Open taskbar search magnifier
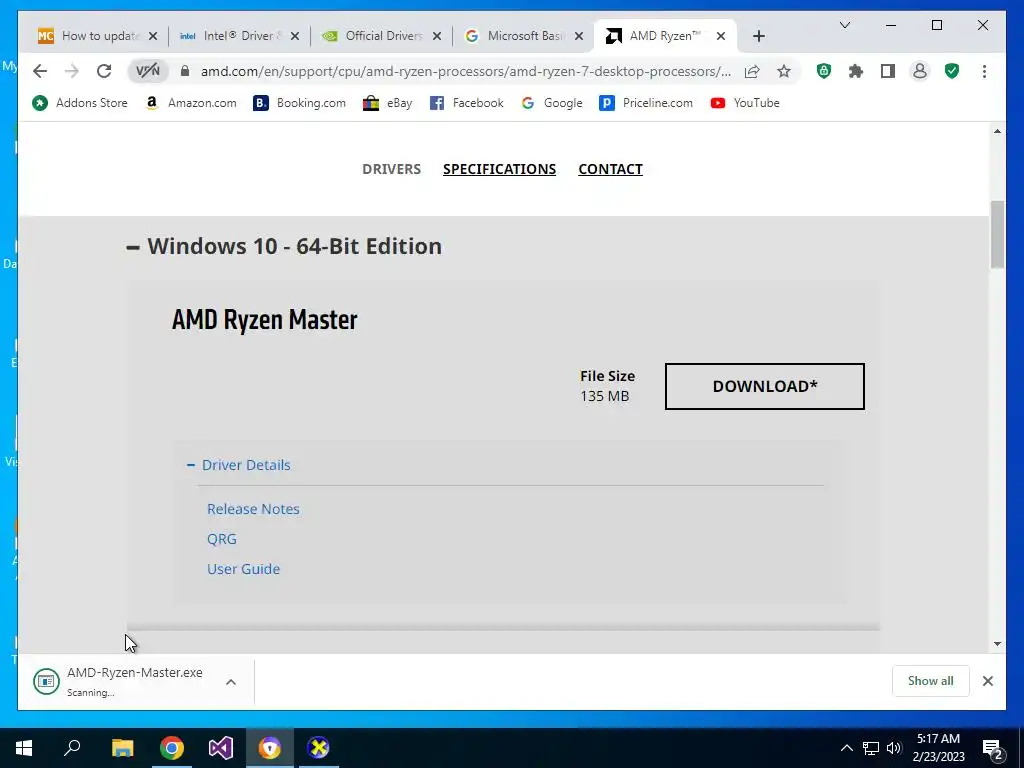This screenshot has width=1024, height=768. [x=72, y=748]
